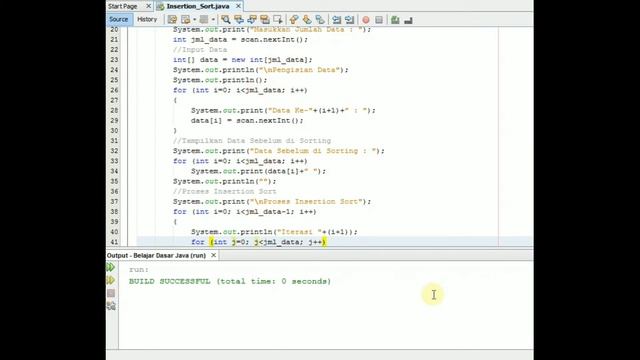Image resolution: width=640 pixels, height=360 pixels.
Task: Click Previous Bookmark icon
Action: click(294, 20)
